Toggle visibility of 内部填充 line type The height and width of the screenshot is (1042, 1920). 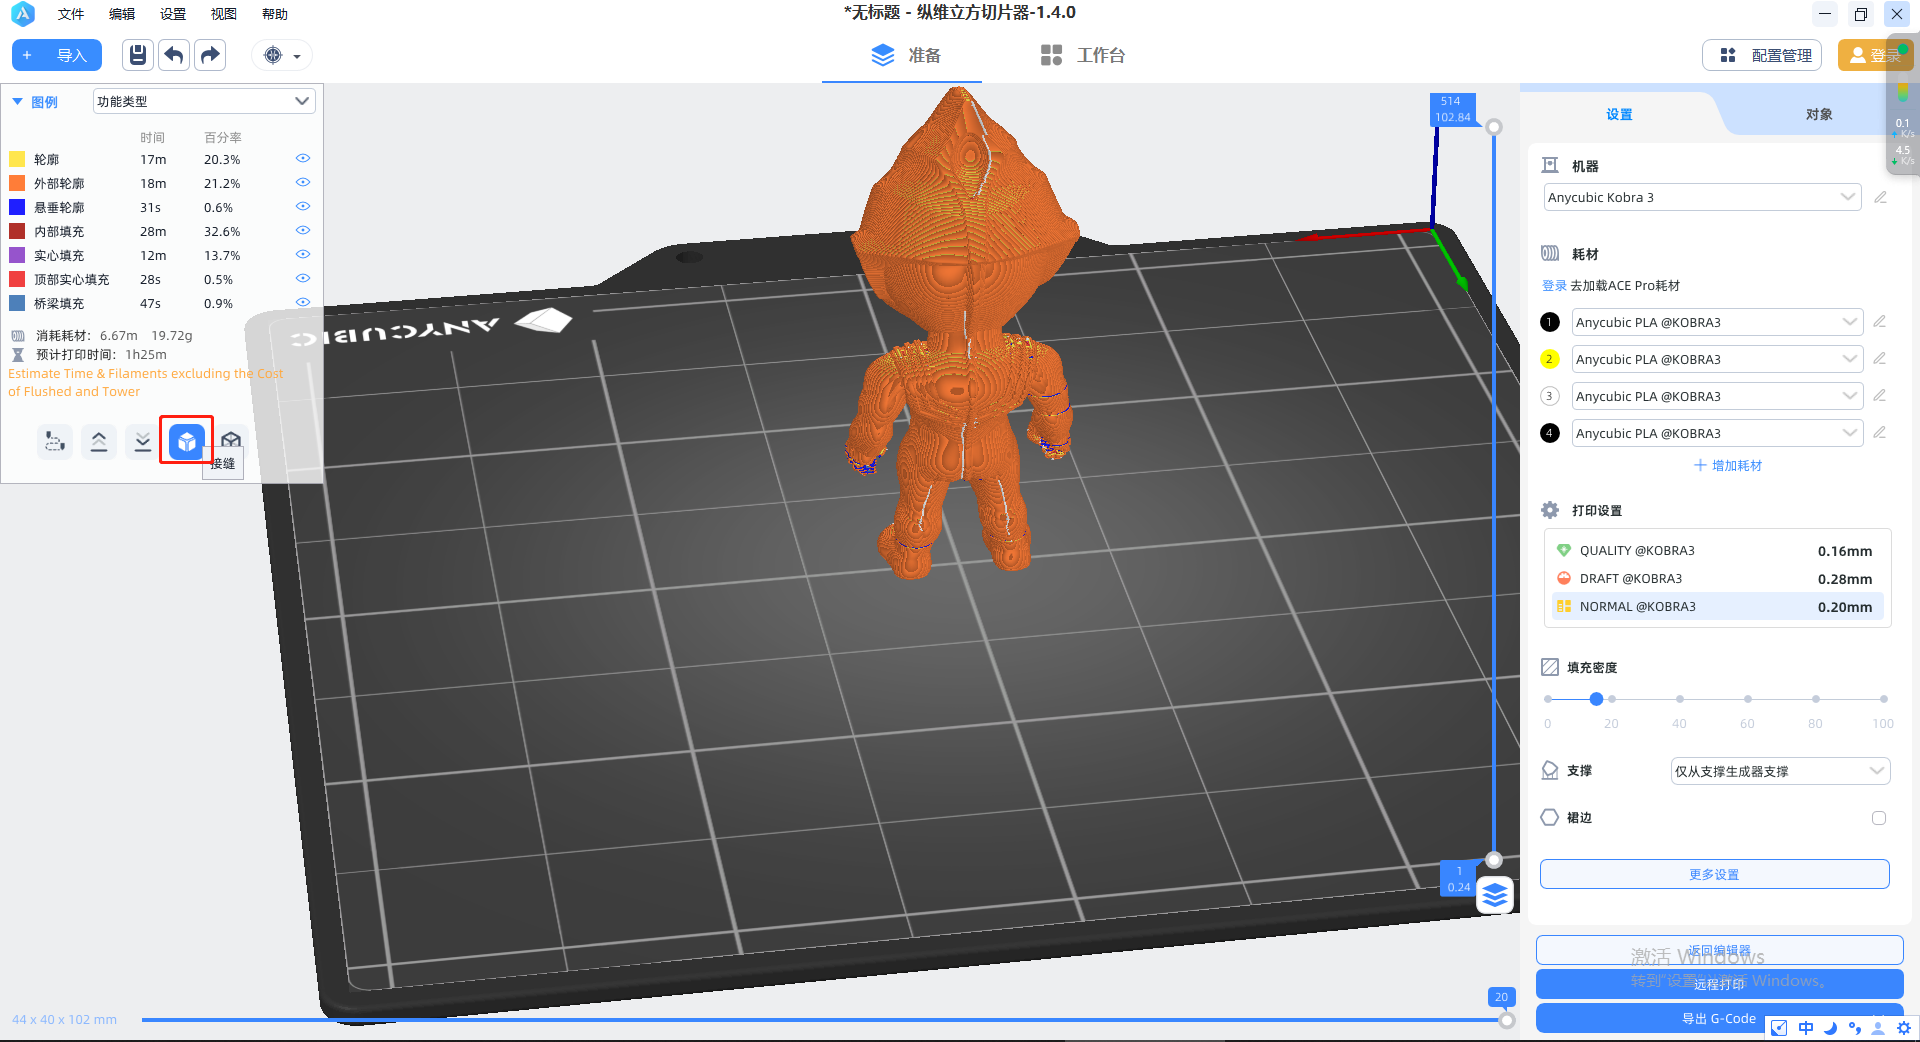(x=303, y=231)
